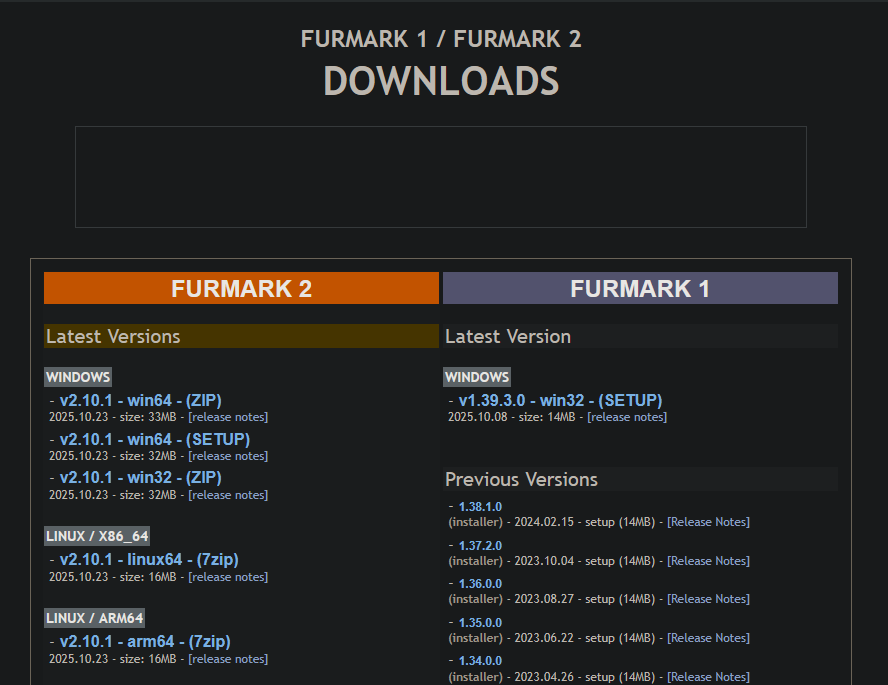888x685 pixels.
Task: Click the Latest Version heading under FurMark 1
Action: click(640, 336)
